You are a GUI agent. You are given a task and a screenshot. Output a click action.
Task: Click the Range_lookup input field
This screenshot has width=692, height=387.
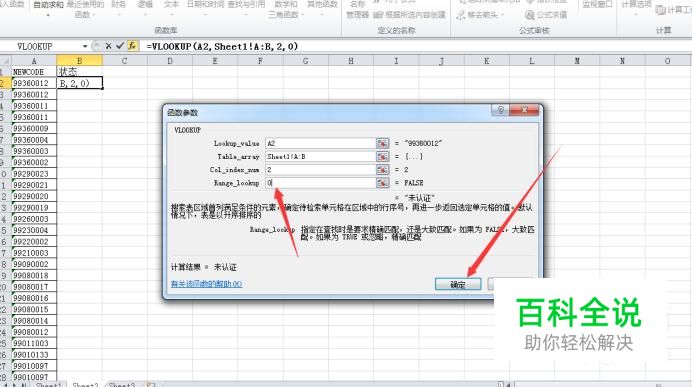tap(320, 183)
